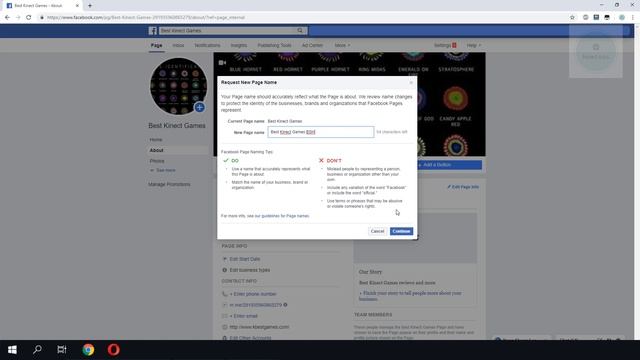Cancel the page name request

click(377, 231)
